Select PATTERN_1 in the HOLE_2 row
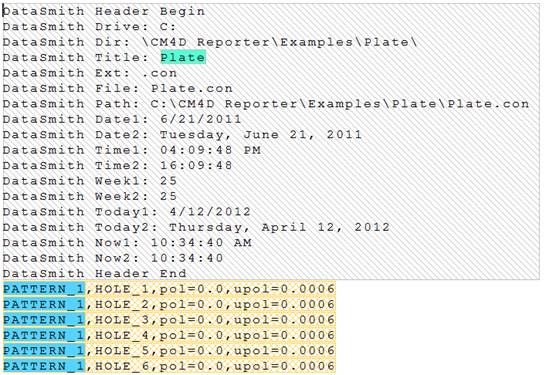 coord(44,304)
